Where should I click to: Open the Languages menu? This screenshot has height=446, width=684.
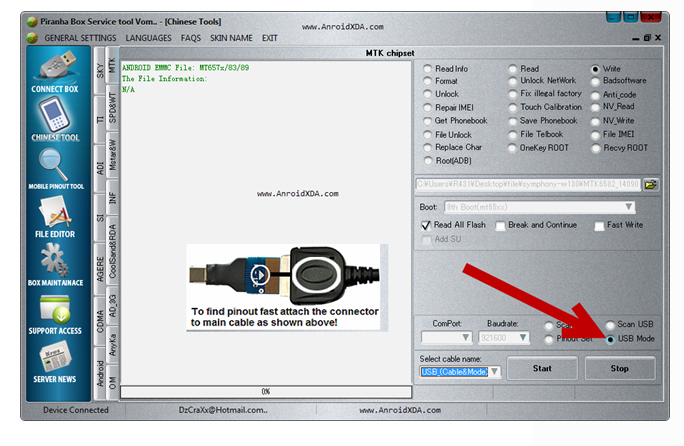(148, 38)
